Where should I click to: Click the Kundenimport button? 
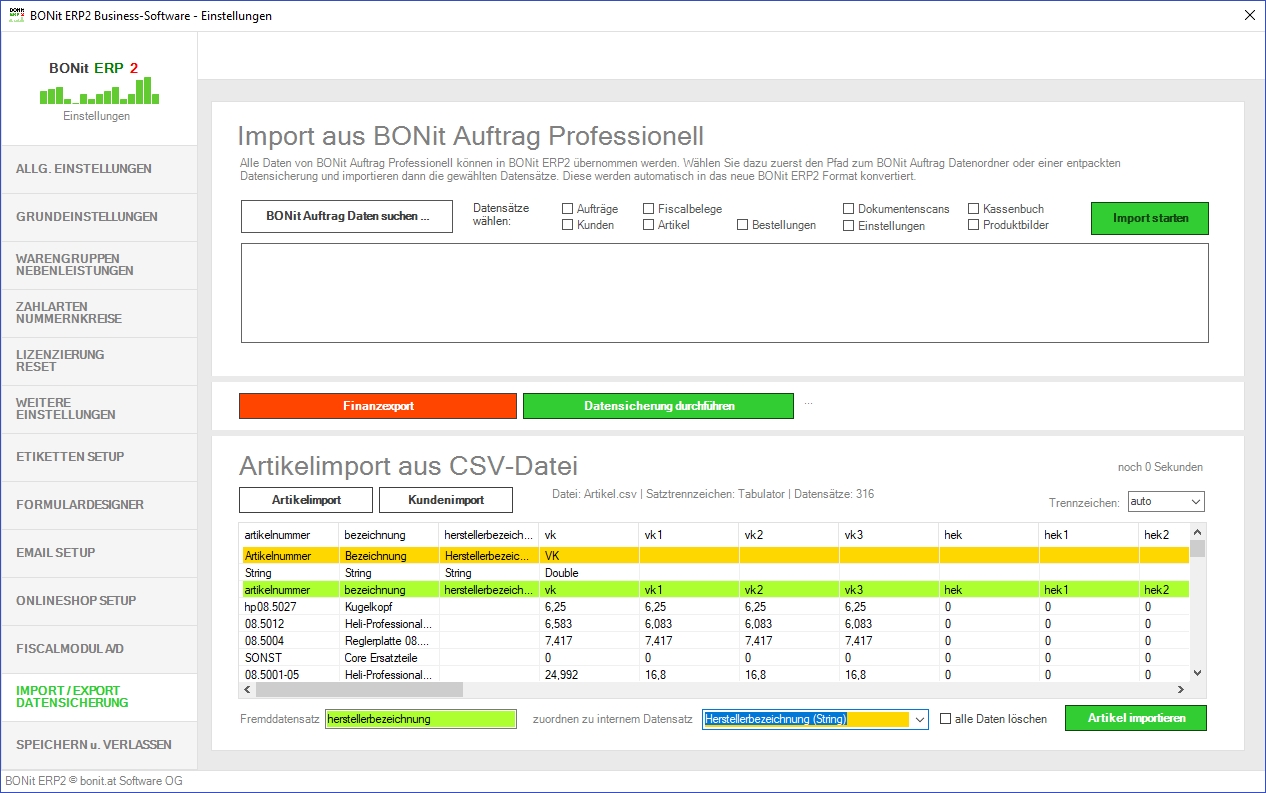click(446, 500)
